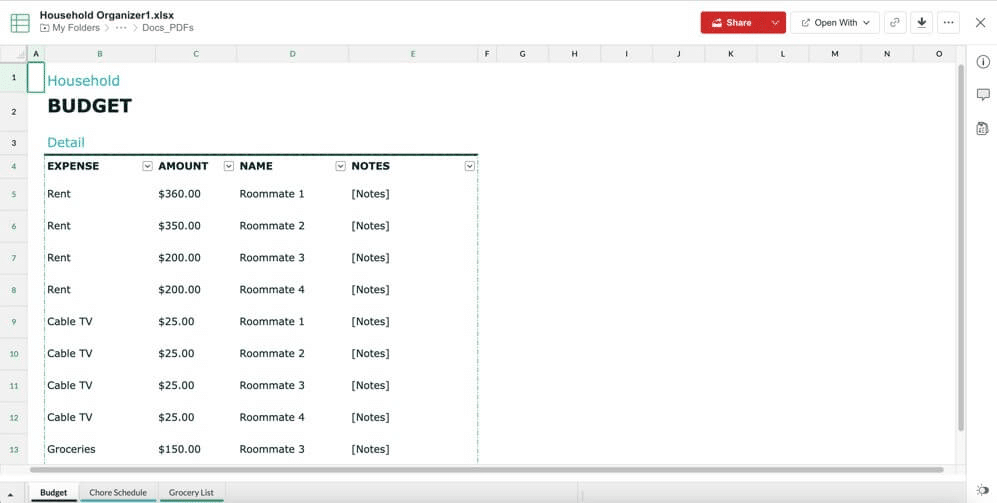Viewport: 997px width, 503px height.
Task: Download the file using the download arrow icon
Action: point(921,22)
